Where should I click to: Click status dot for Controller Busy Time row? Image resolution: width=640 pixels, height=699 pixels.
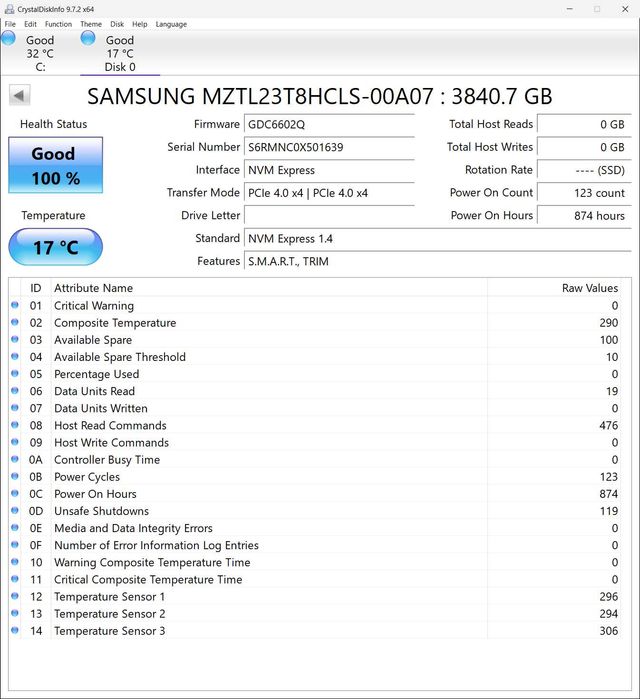(15, 459)
